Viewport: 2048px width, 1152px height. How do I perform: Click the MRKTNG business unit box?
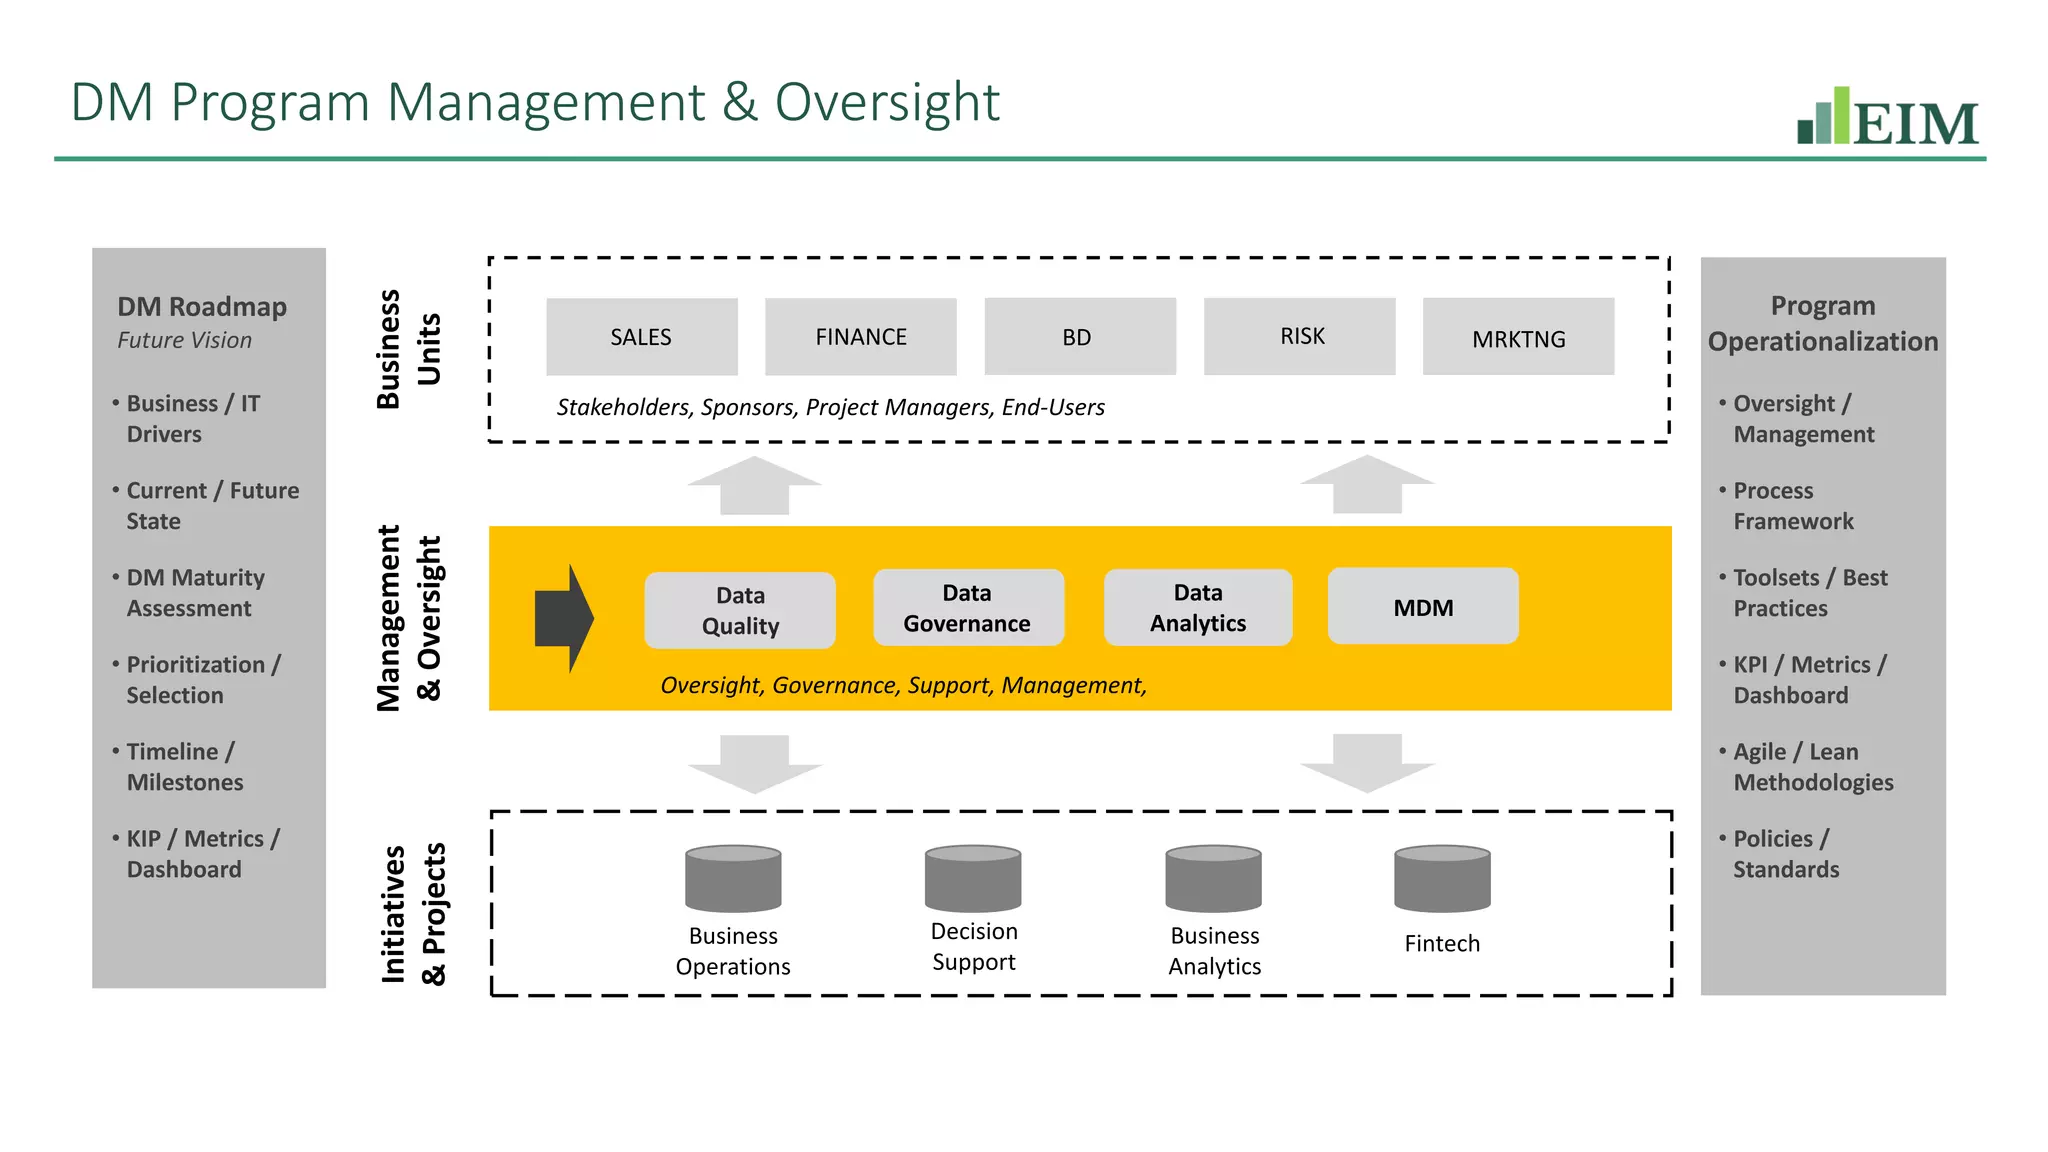point(1518,337)
